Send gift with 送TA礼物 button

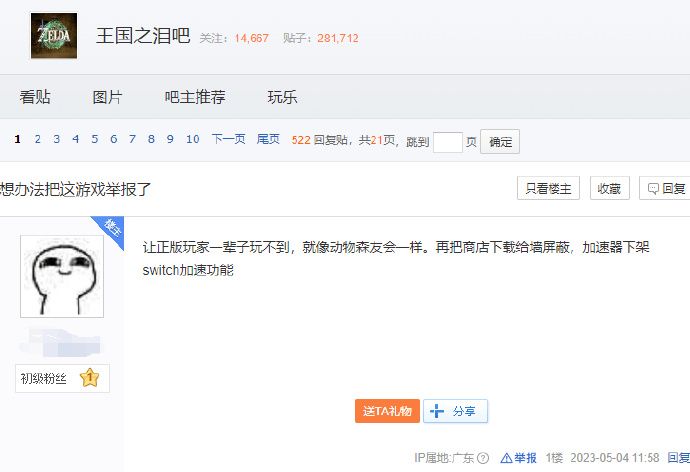387,411
